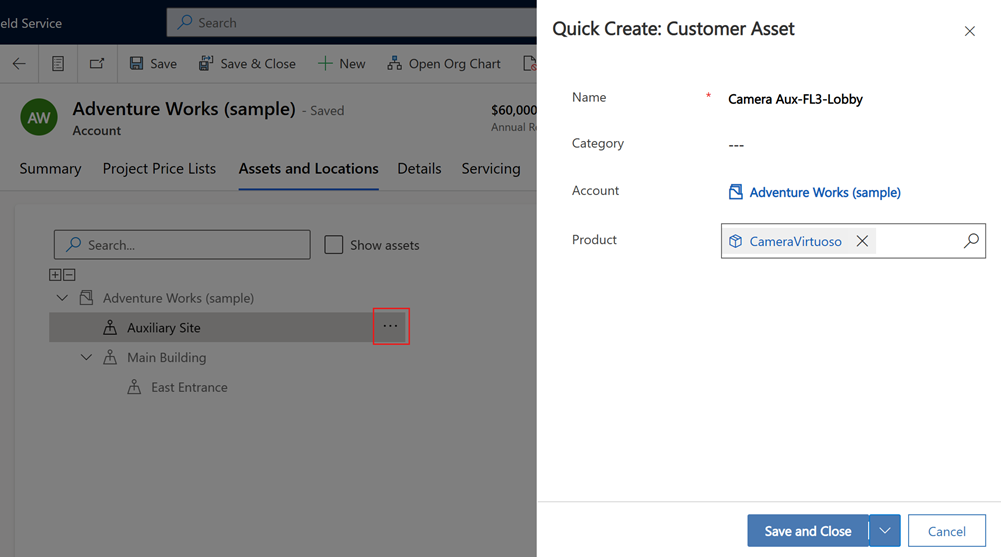1001x557 pixels.
Task: Click the Save button in command bar
Action: click(153, 64)
